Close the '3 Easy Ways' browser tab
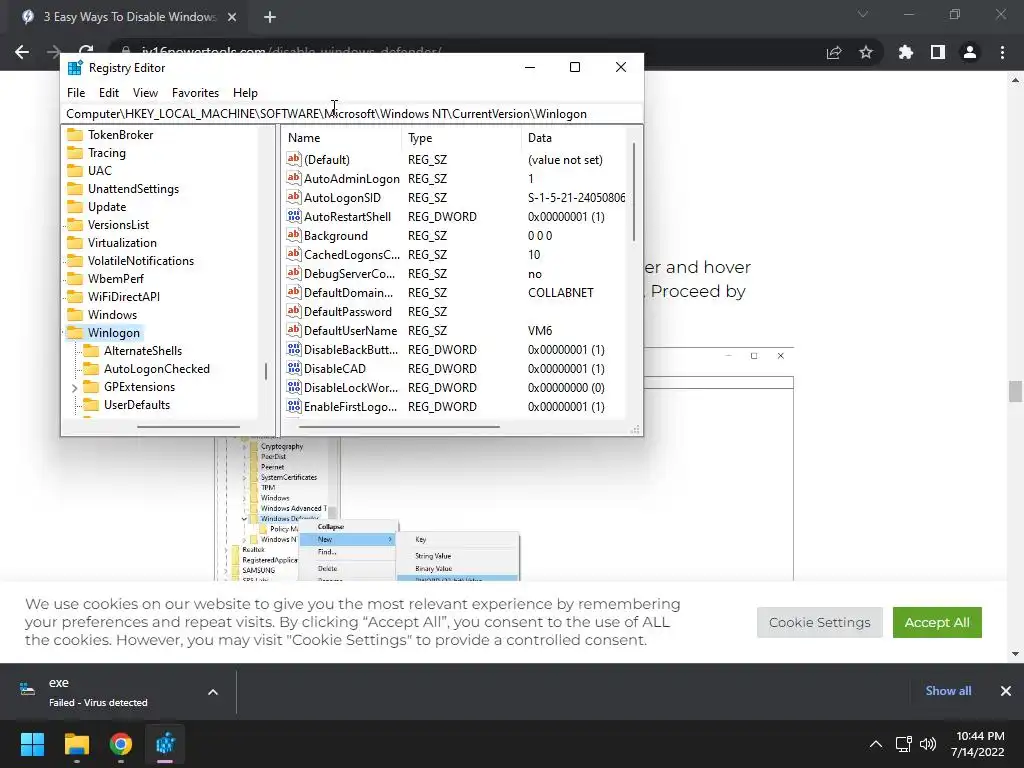The image size is (1024, 768). coord(232,17)
